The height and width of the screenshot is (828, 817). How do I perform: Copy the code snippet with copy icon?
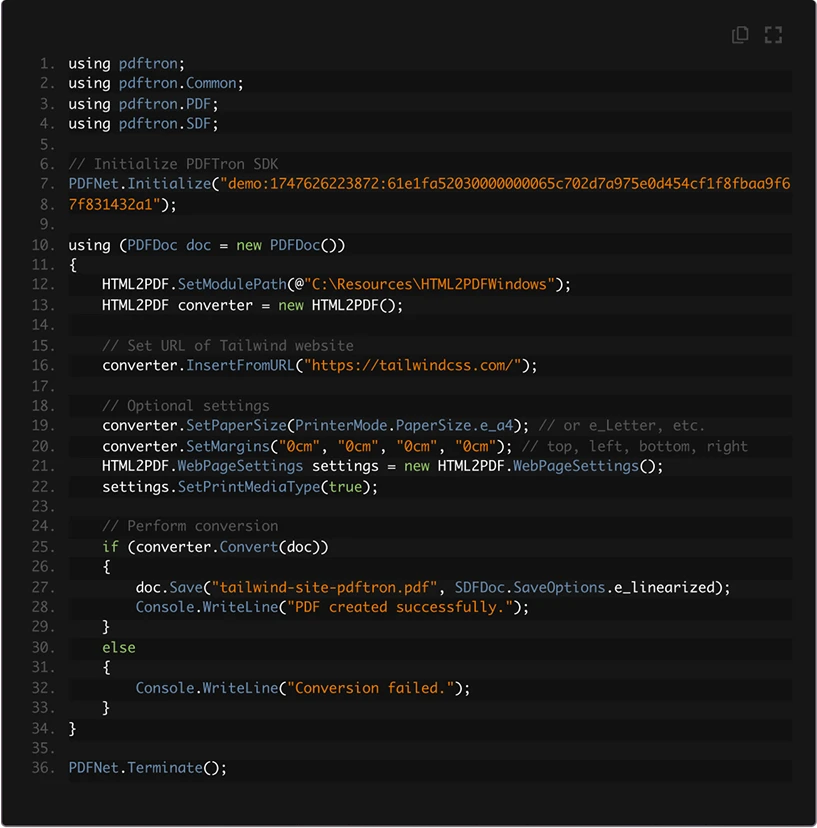point(740,35)
